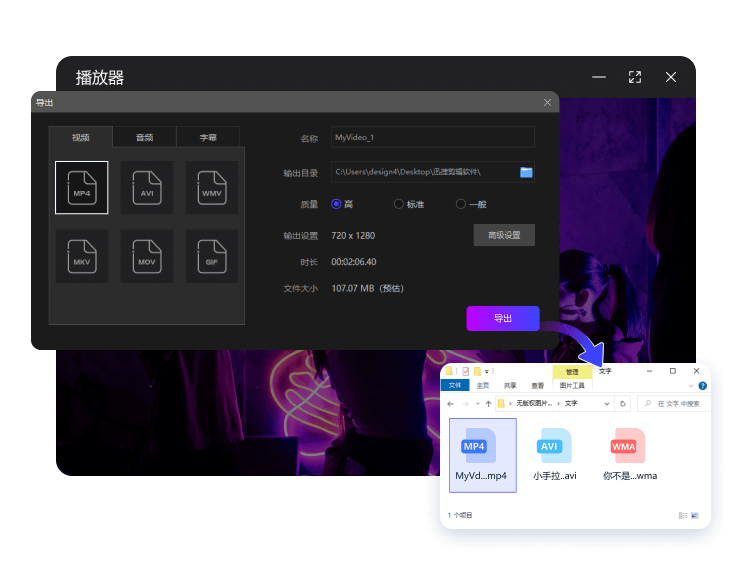
Task: Open the 共享 ribbon tab
Action: pos(510,386)
